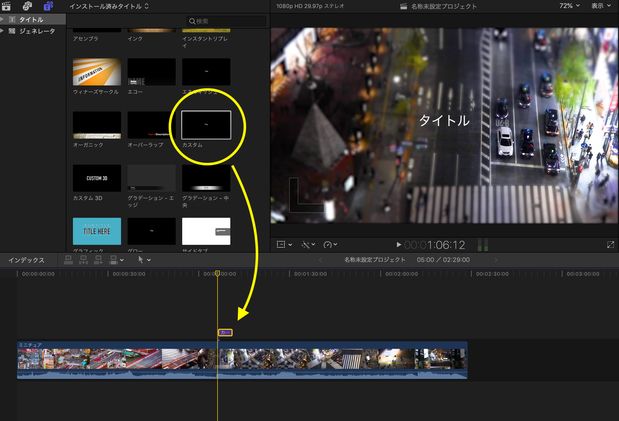
Task: Select the ミニチュア video clip in the timeline
Action: pyautogui.click(x=242, y=359)
